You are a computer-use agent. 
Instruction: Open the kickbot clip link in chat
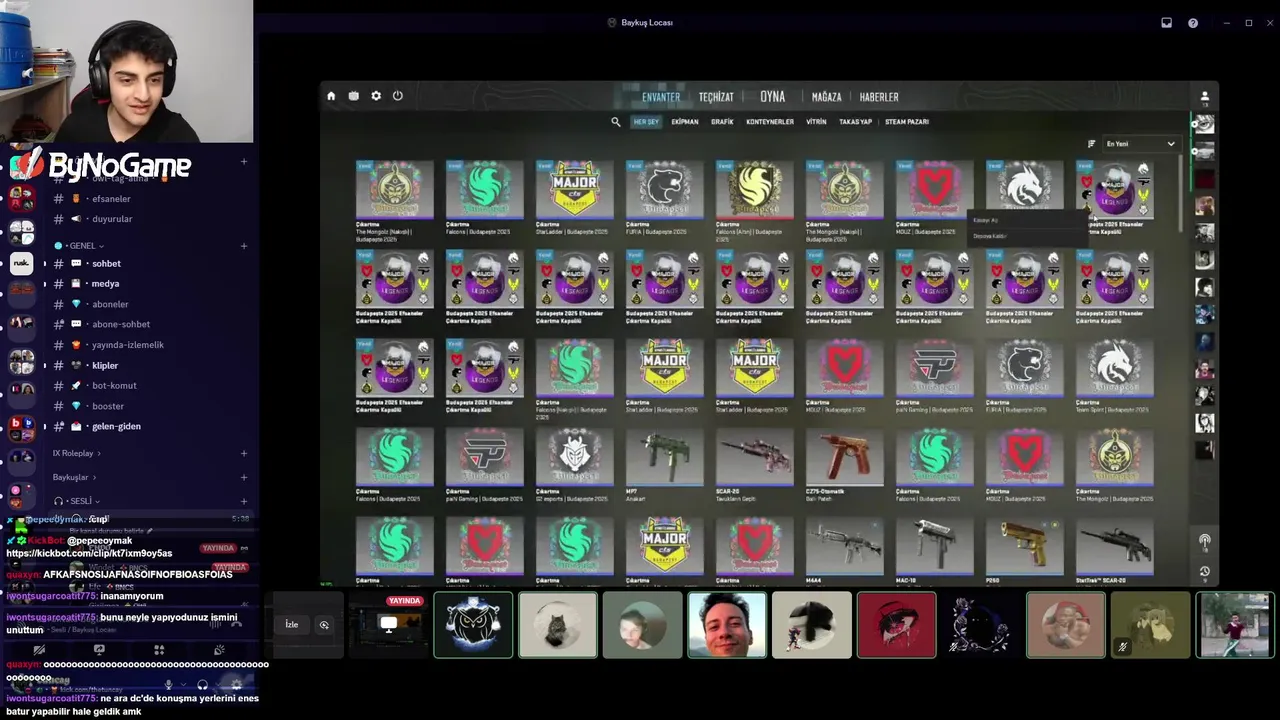[89, 553]
